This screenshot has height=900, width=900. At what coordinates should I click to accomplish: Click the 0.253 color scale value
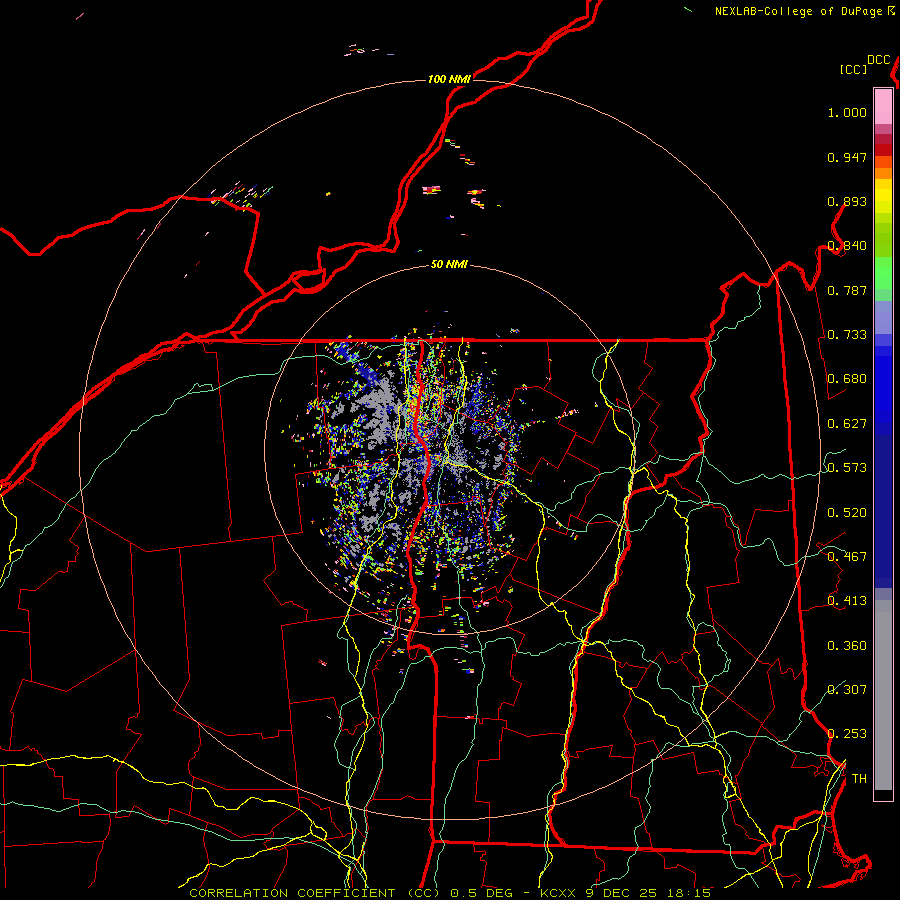pos(847,734)
